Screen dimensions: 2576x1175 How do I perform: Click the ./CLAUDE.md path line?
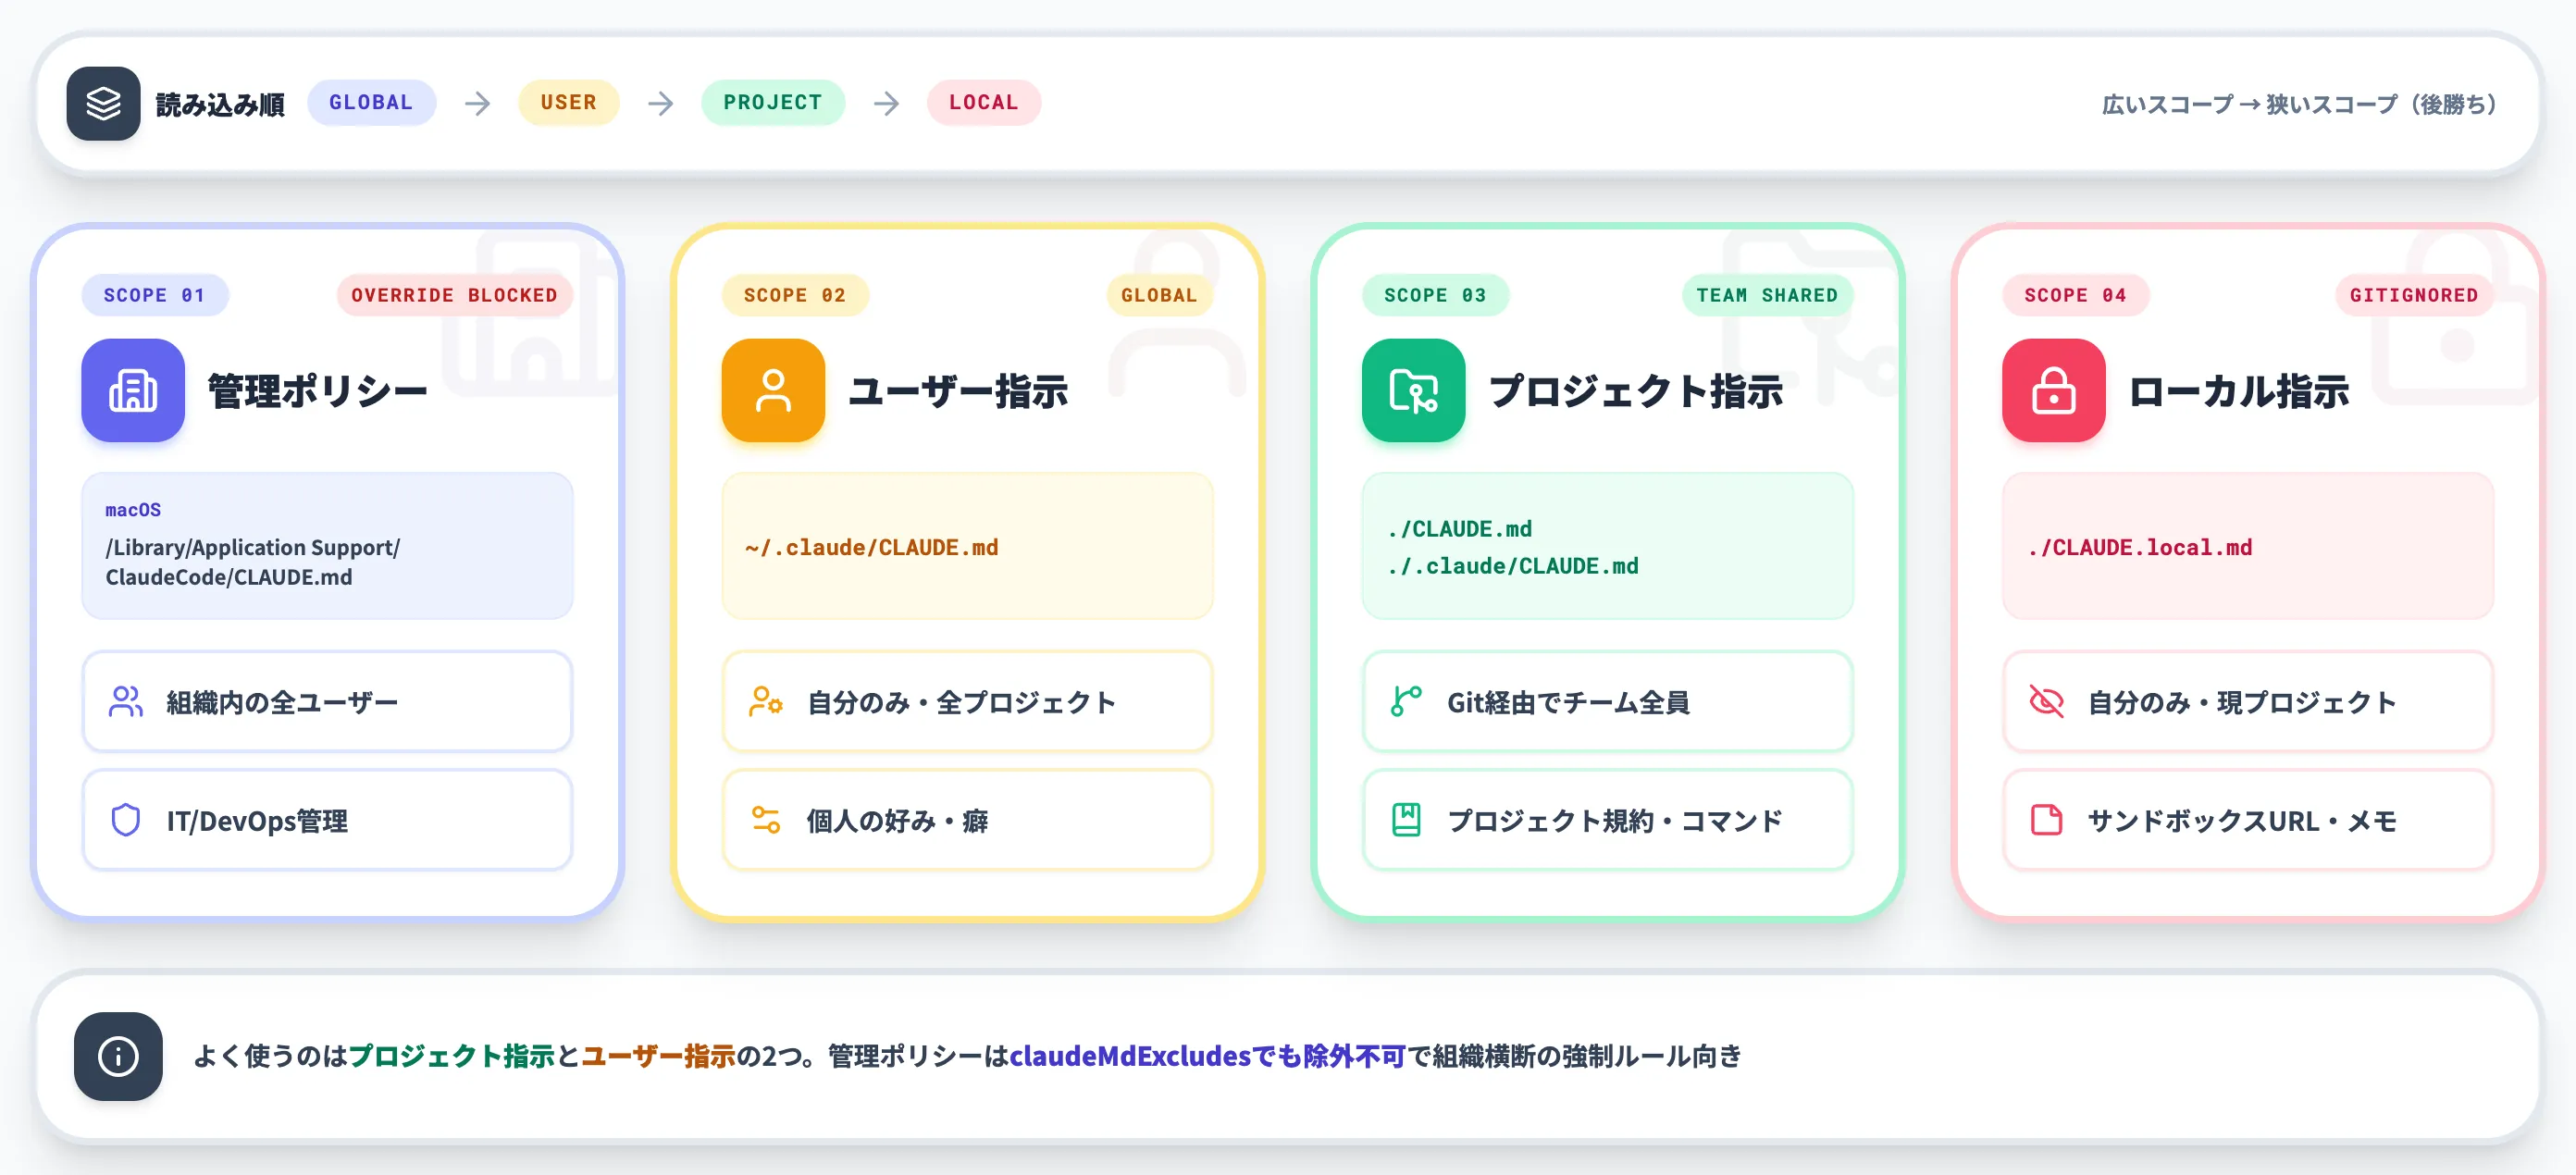click(1459, 528)
